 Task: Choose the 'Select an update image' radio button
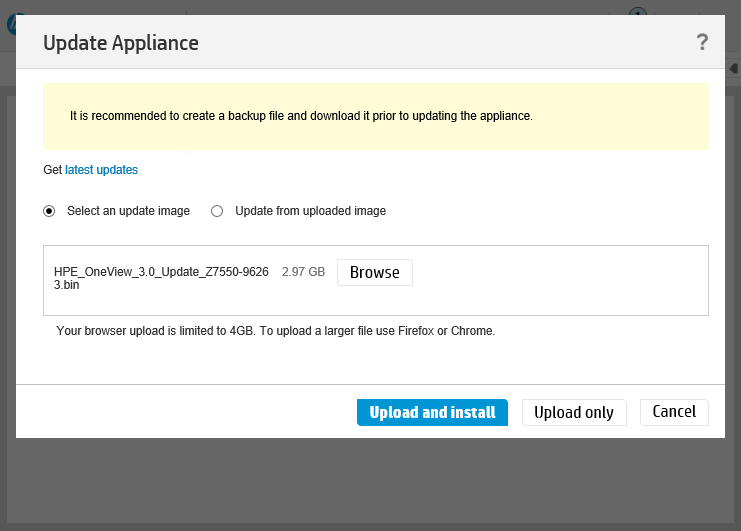[49, 211]
